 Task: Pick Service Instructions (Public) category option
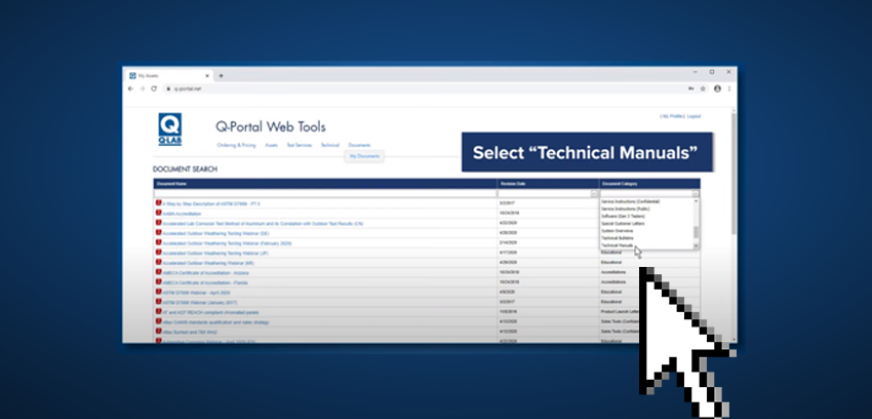tap(625, 209)
